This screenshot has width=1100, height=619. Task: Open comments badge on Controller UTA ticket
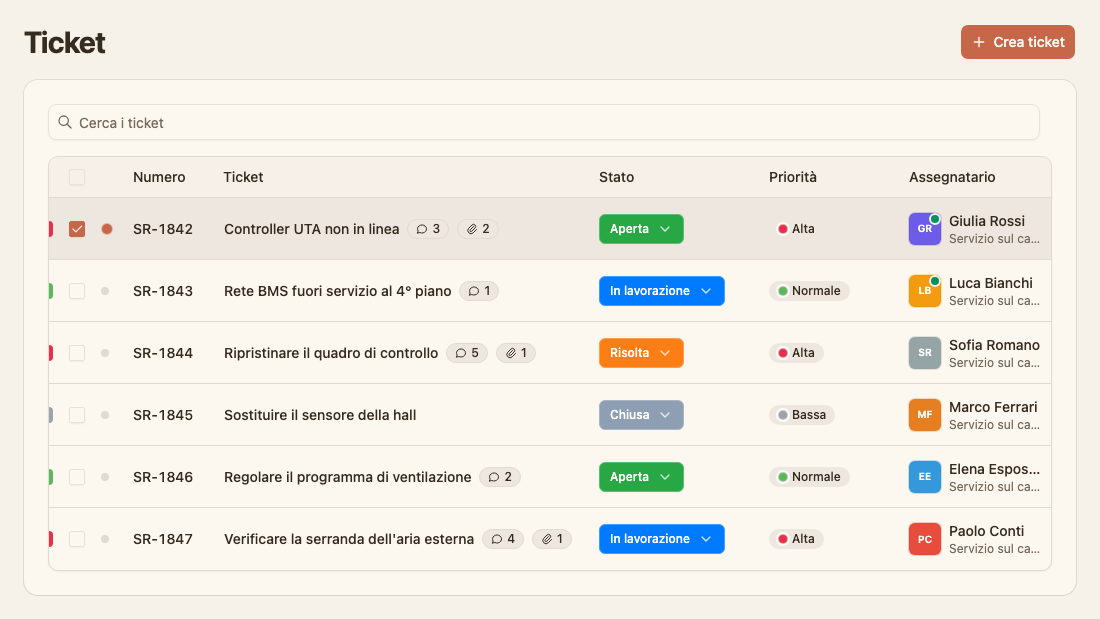428,229
